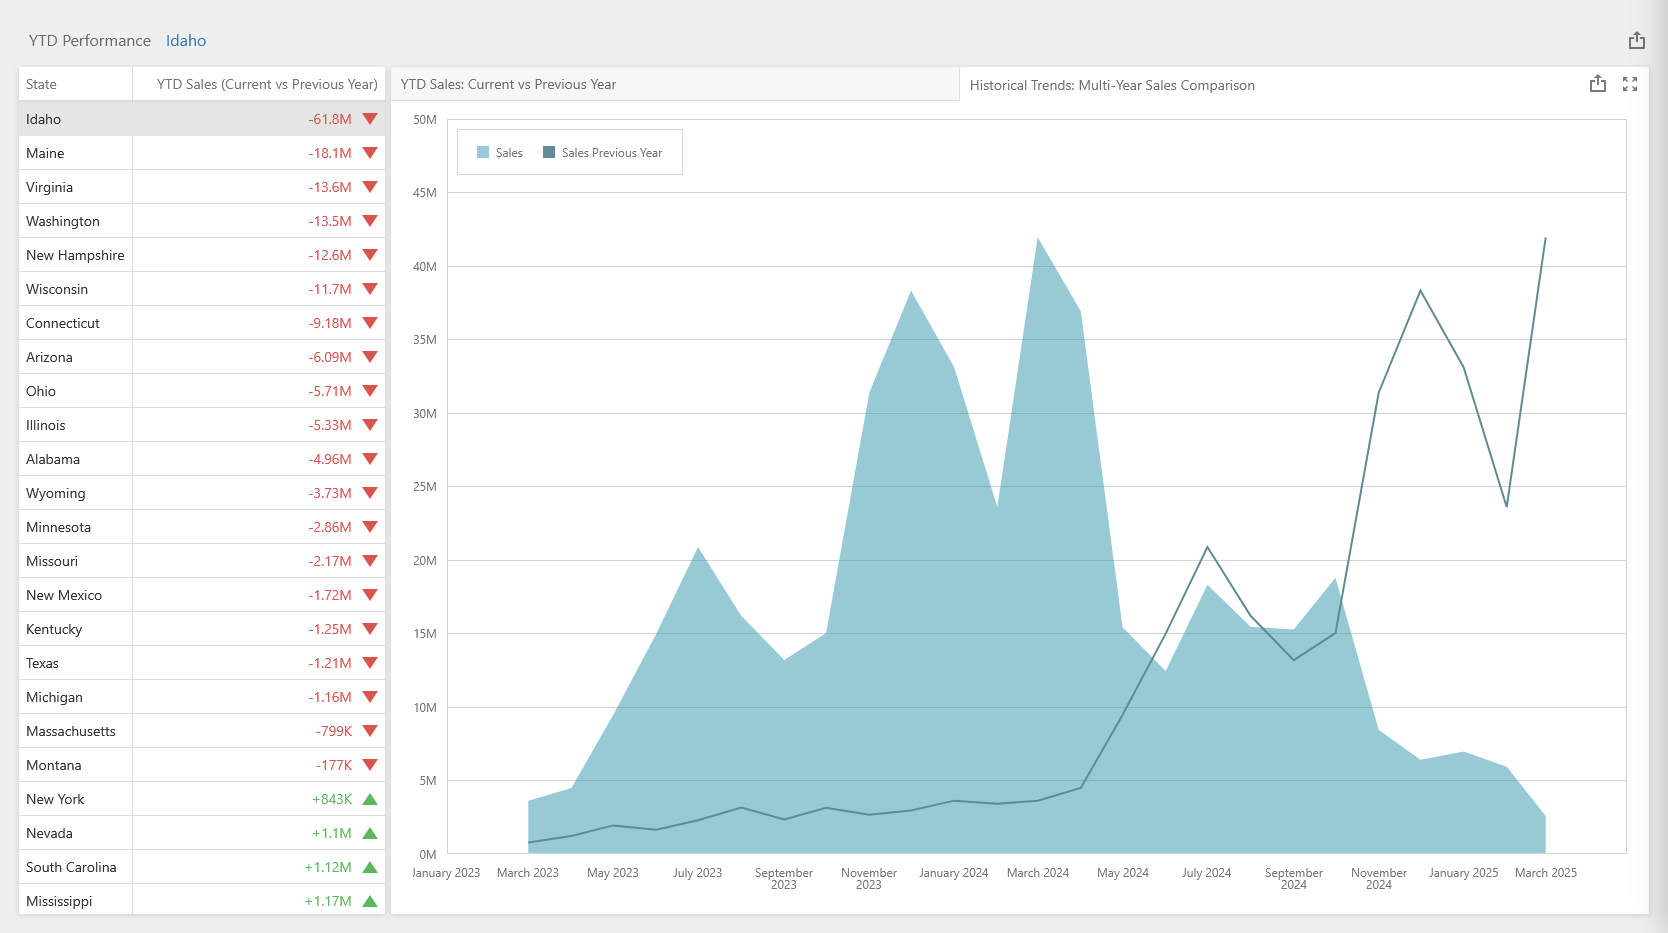Sort by the State column header

coord(42,84)
